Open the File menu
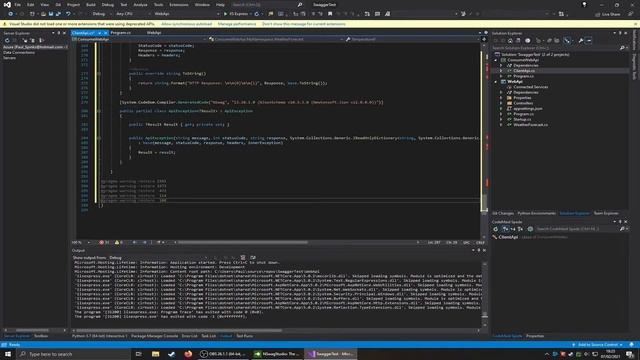 pos(18,5)
